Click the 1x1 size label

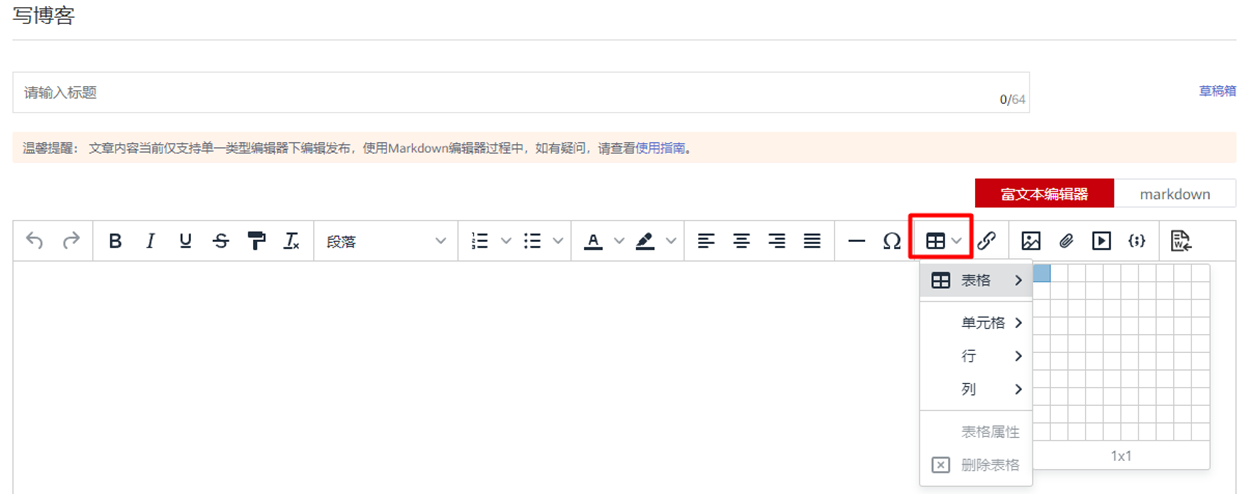(x=1121, y=456)
